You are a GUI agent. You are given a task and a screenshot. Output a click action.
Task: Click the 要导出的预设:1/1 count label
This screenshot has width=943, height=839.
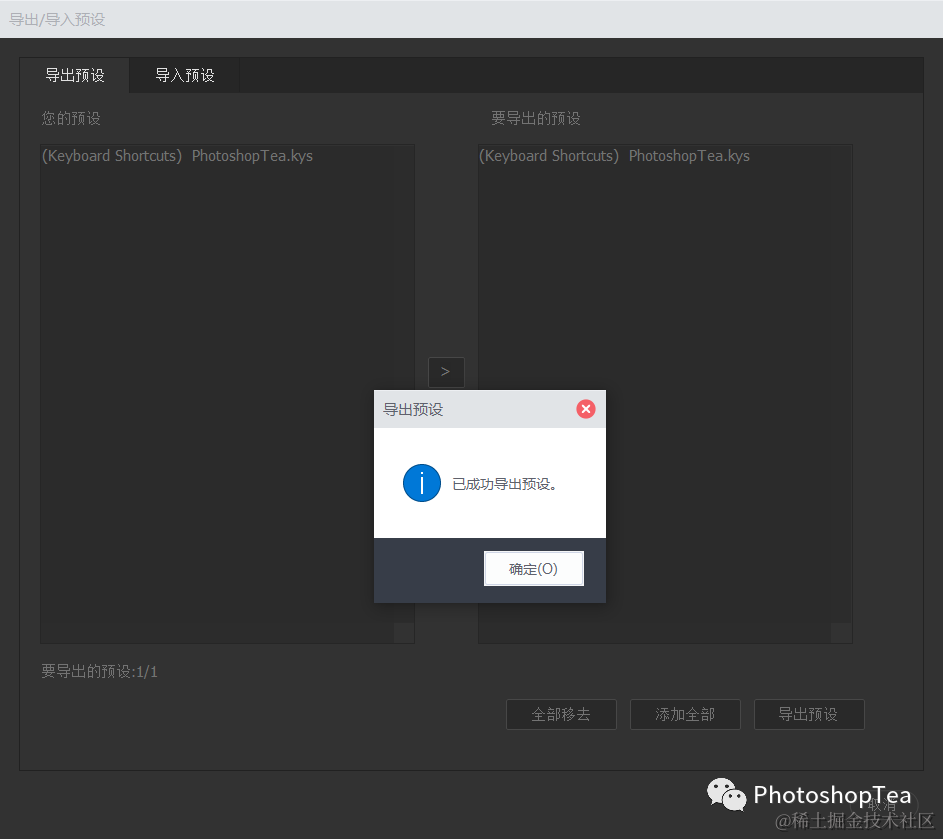click(x=99, y=671)
